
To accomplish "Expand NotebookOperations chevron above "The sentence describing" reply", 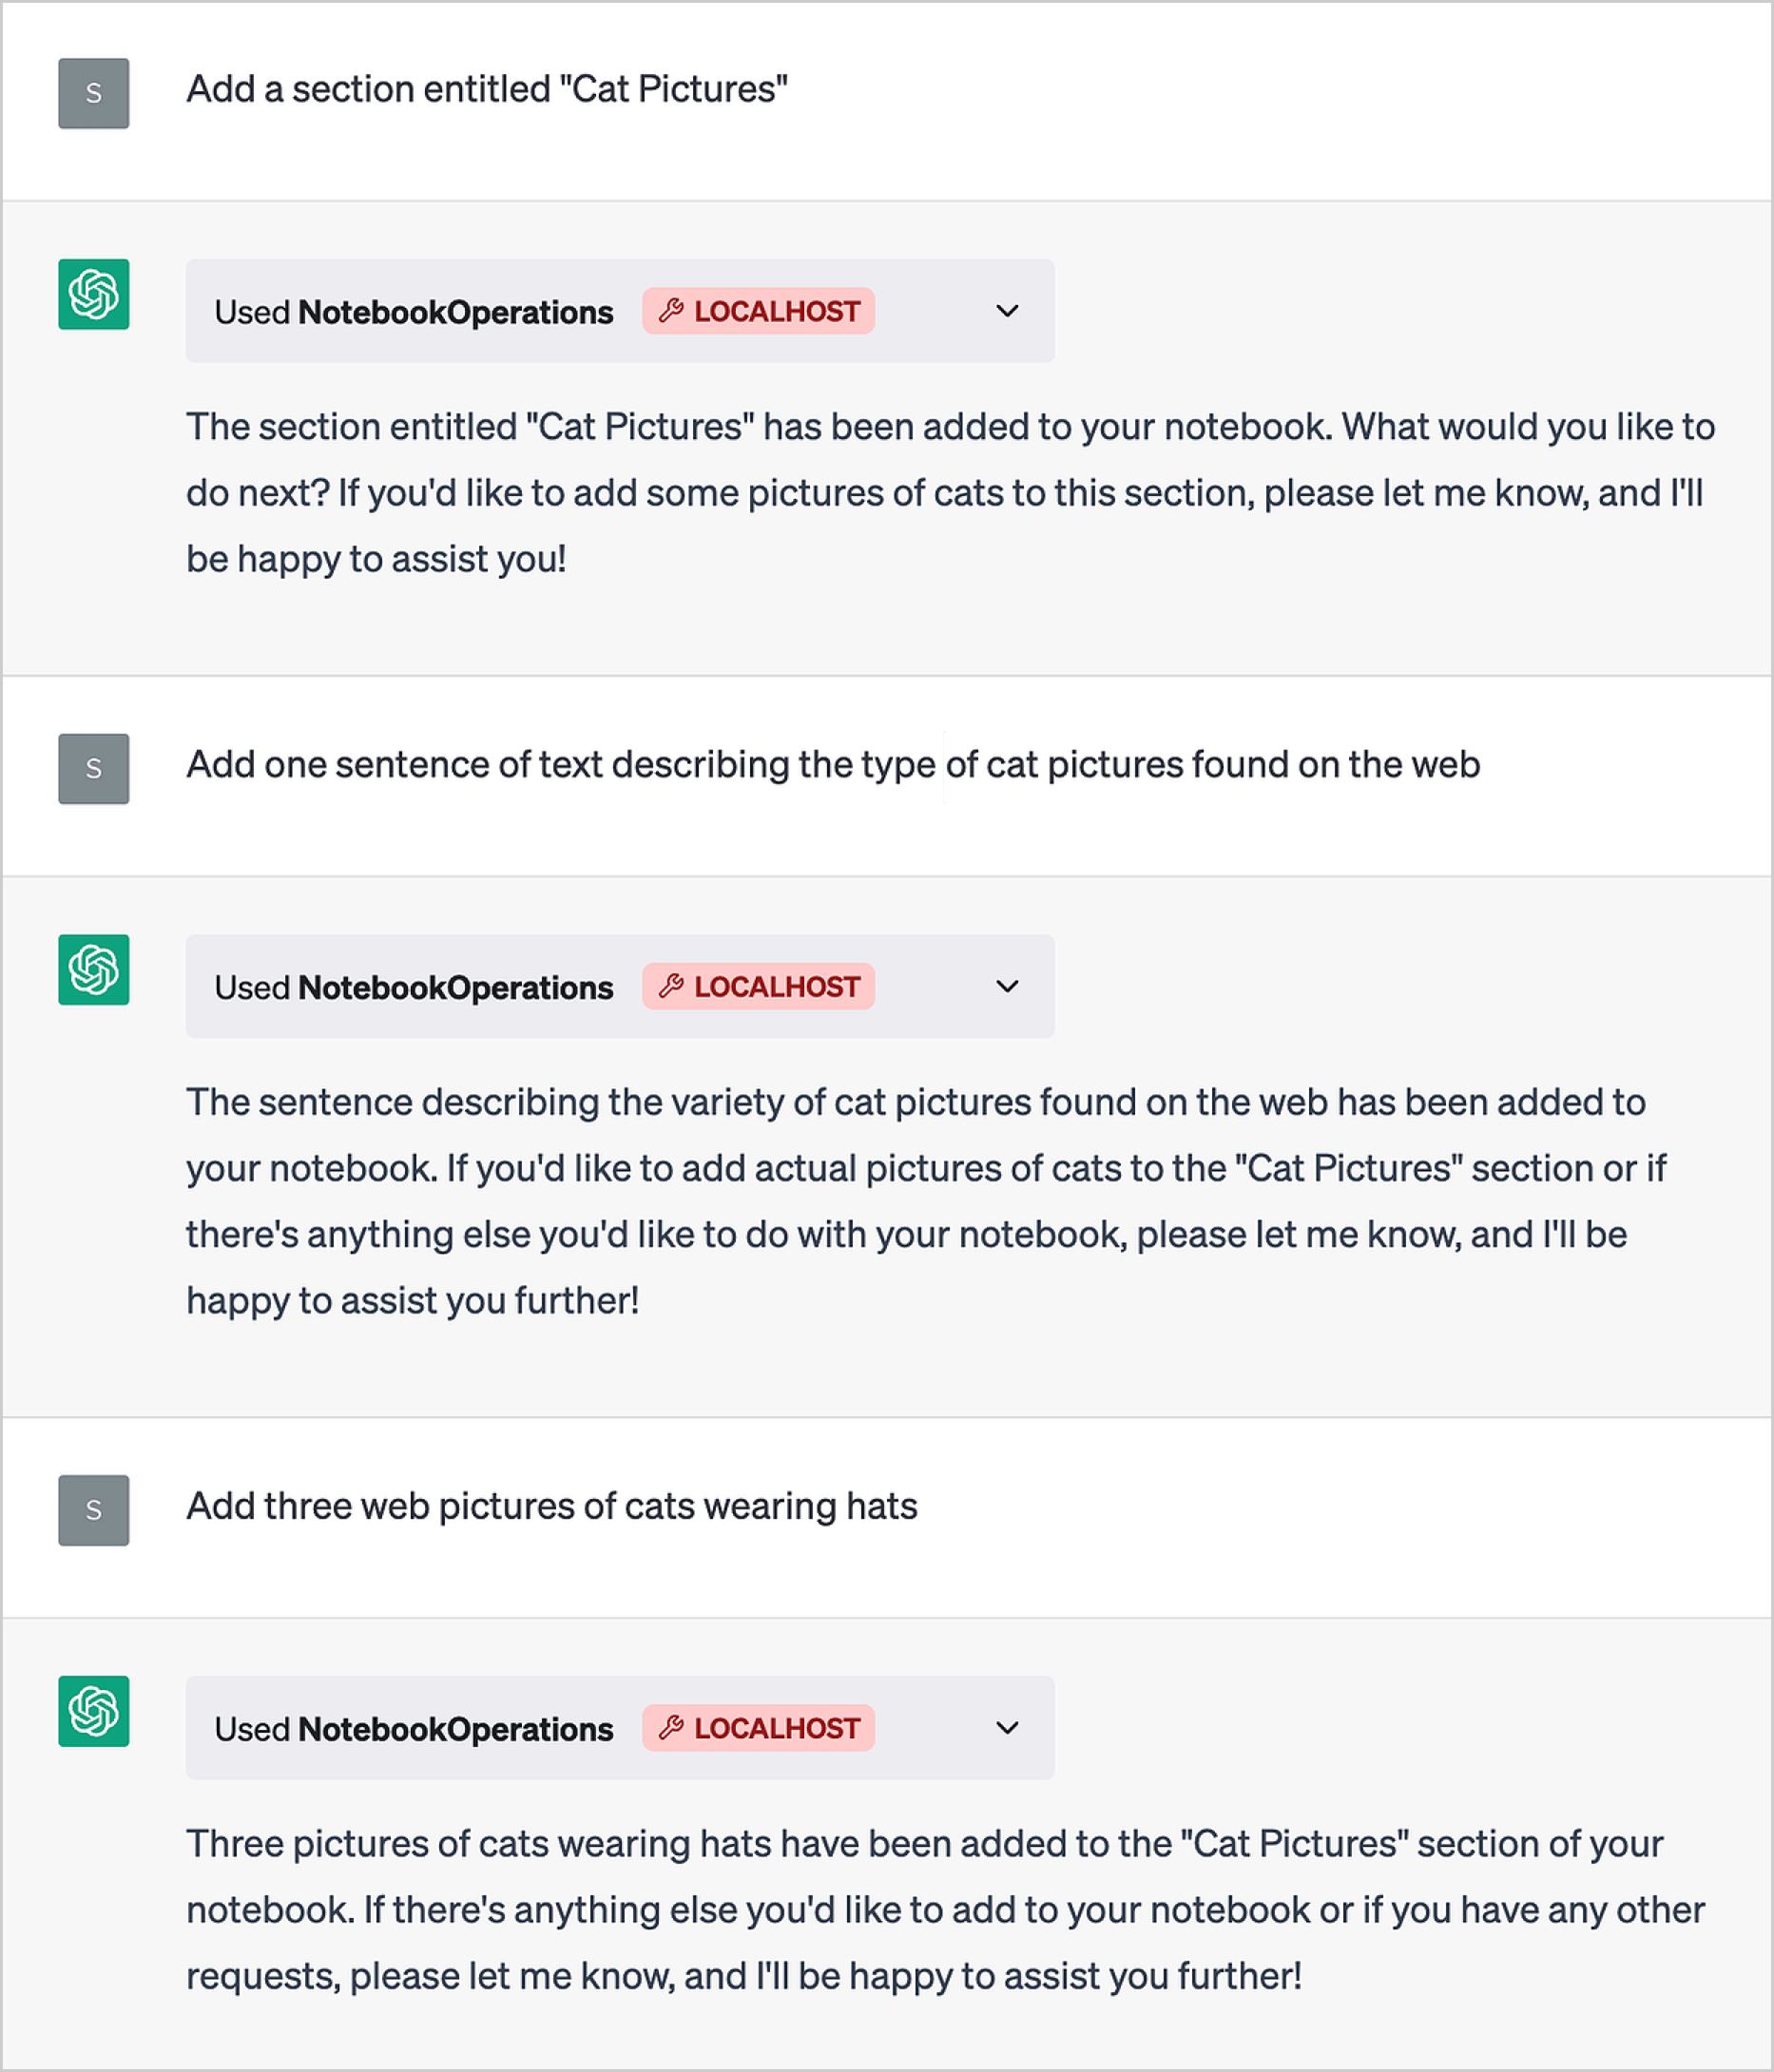I will tap(1007, 987).
